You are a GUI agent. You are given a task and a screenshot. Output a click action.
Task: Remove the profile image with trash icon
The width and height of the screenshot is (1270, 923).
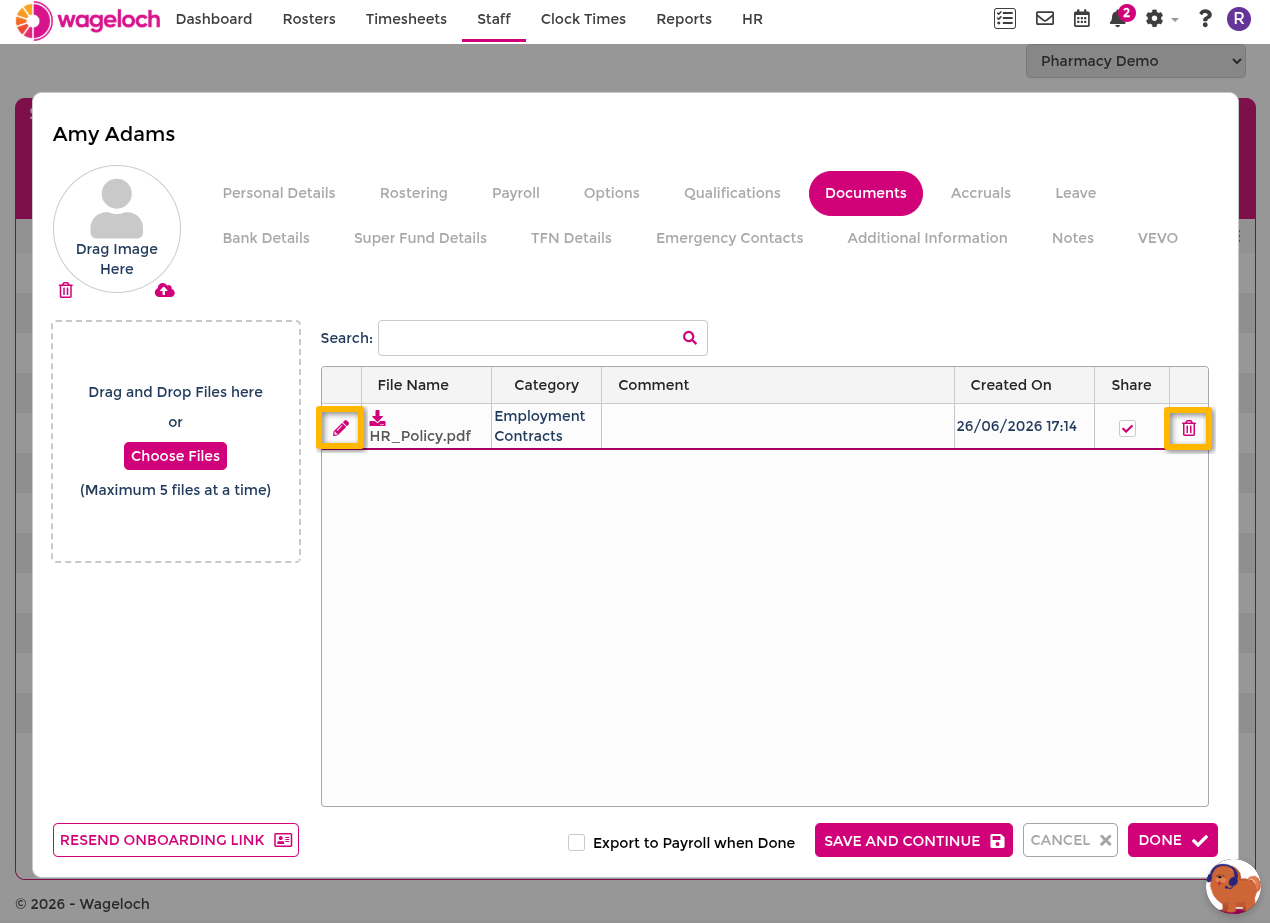pyautogui.click(x=66, y=290)
